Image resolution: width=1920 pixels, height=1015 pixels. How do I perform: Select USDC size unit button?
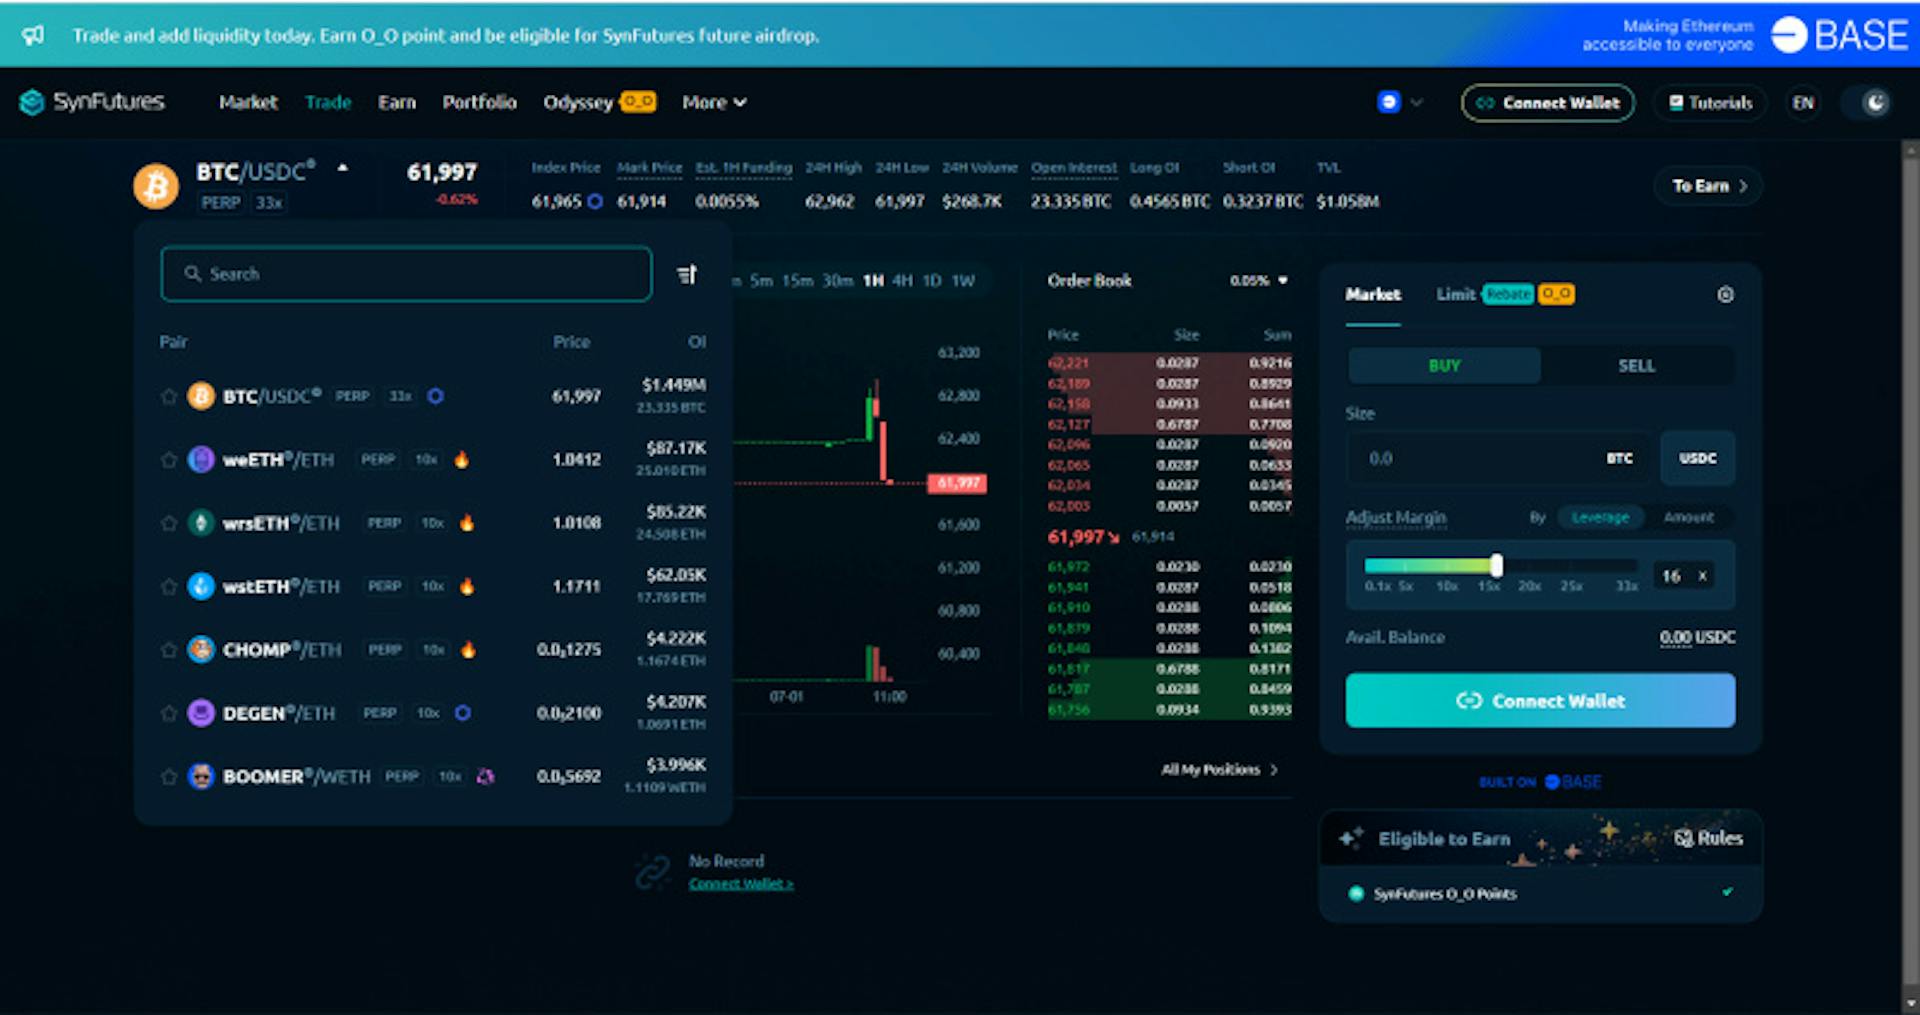coord(1698,458)
